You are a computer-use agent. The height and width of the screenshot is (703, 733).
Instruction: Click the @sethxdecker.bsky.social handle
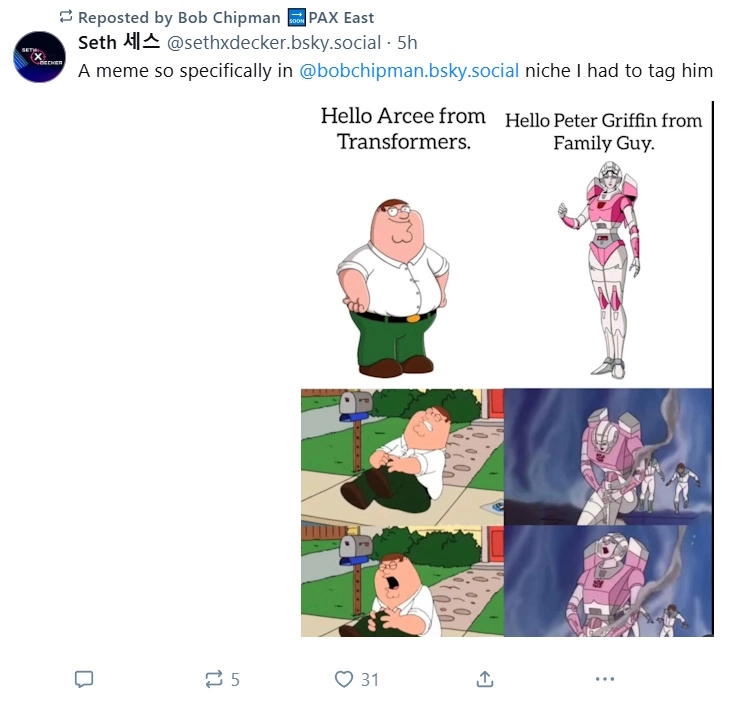[x=274, y=43]
